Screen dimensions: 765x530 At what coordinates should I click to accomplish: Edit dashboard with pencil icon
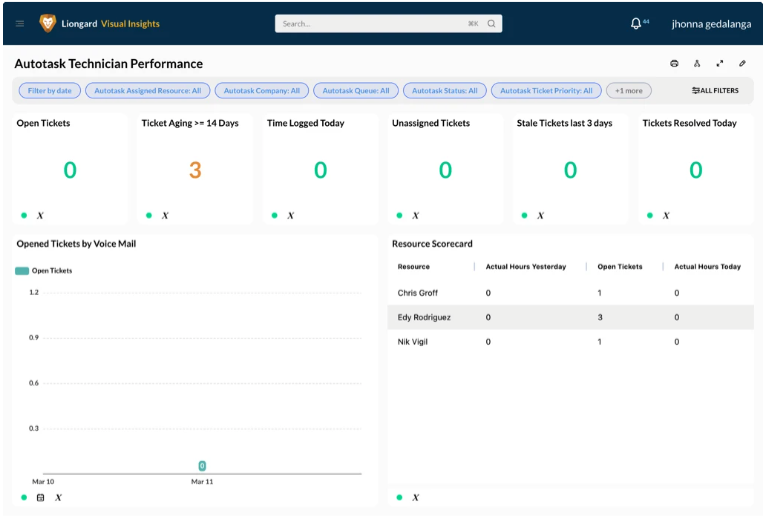742,63
